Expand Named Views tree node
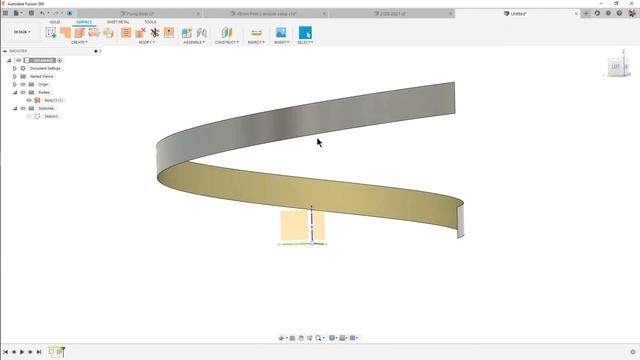This screenshot has width=640, height=360. click(x=15, y=76)
